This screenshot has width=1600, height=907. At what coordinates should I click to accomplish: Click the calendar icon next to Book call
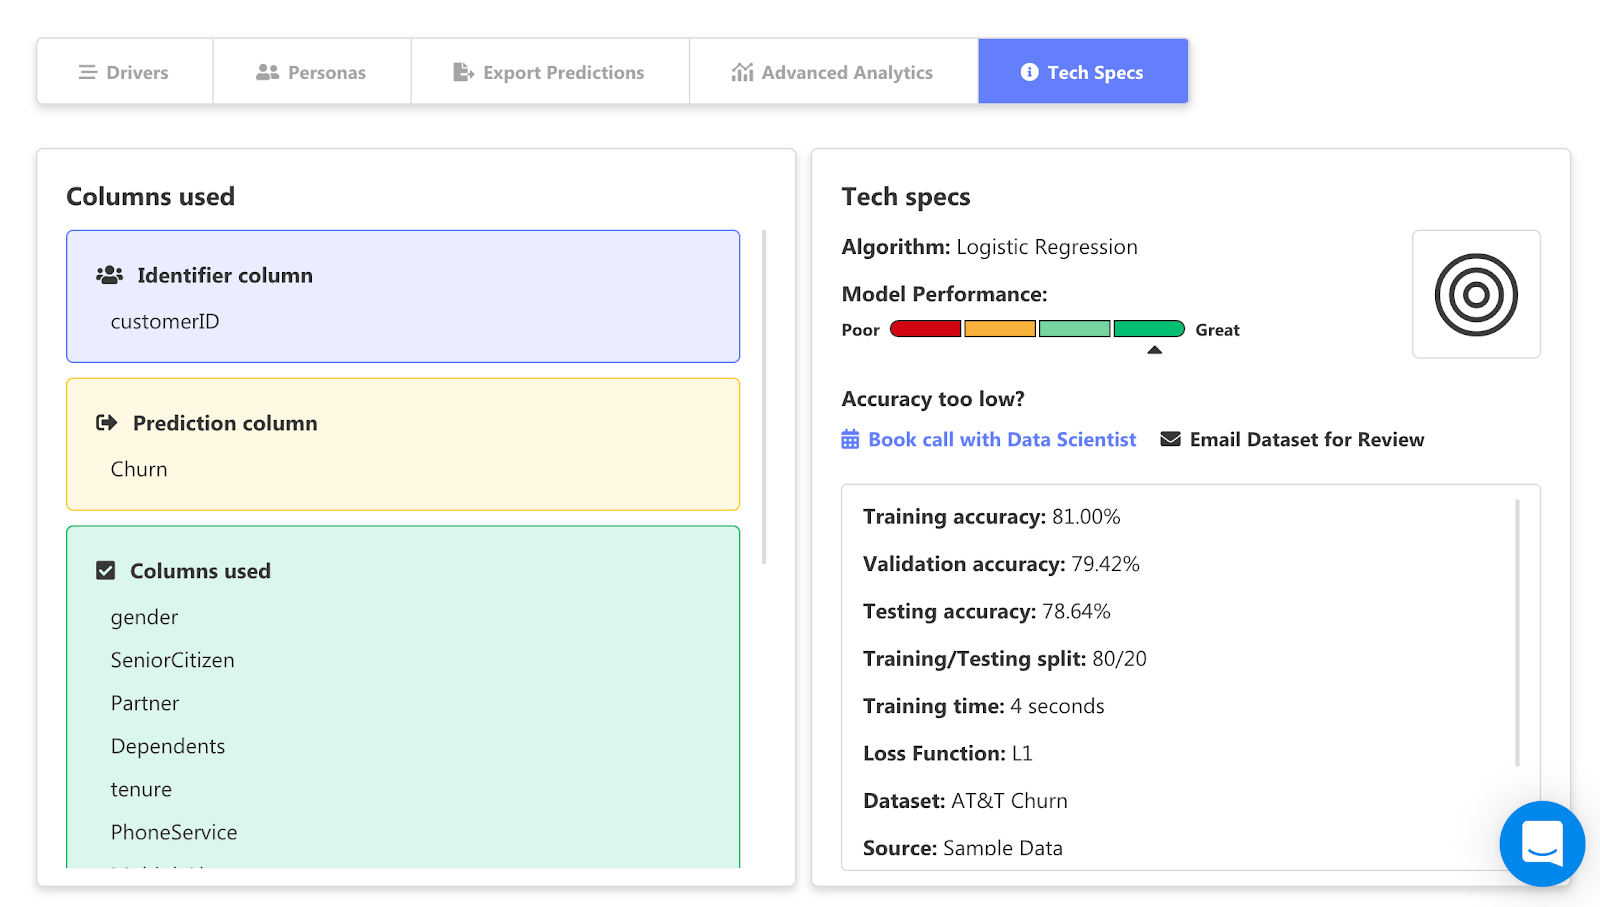point(849,439)
